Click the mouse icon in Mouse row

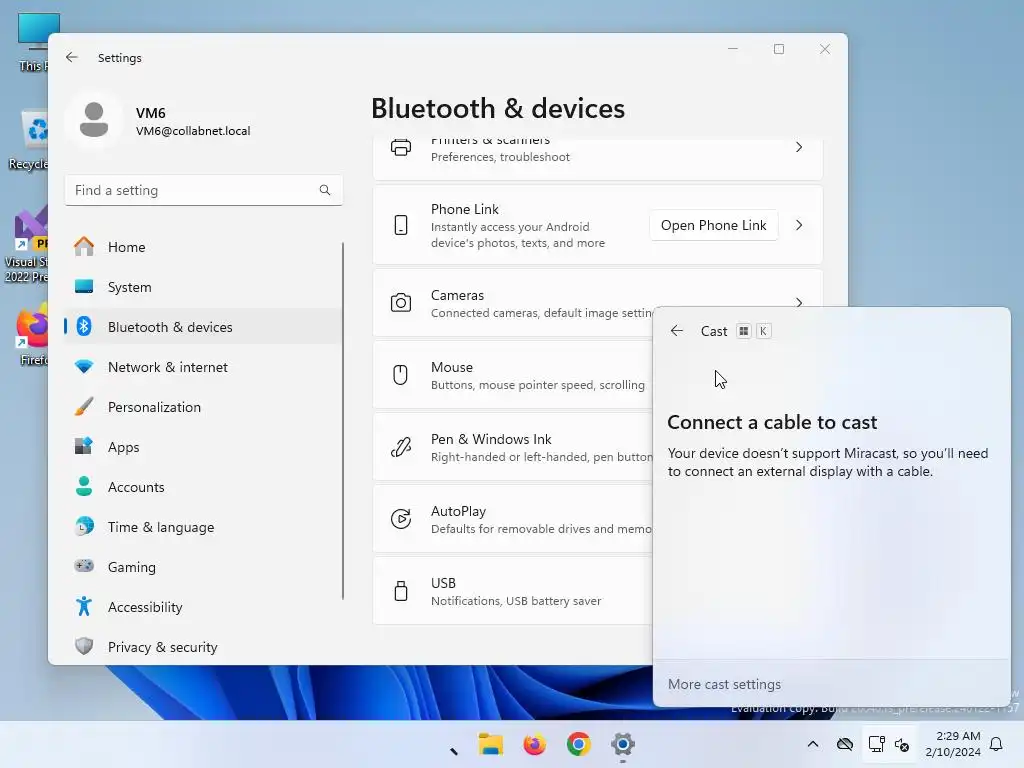point(400,375)
